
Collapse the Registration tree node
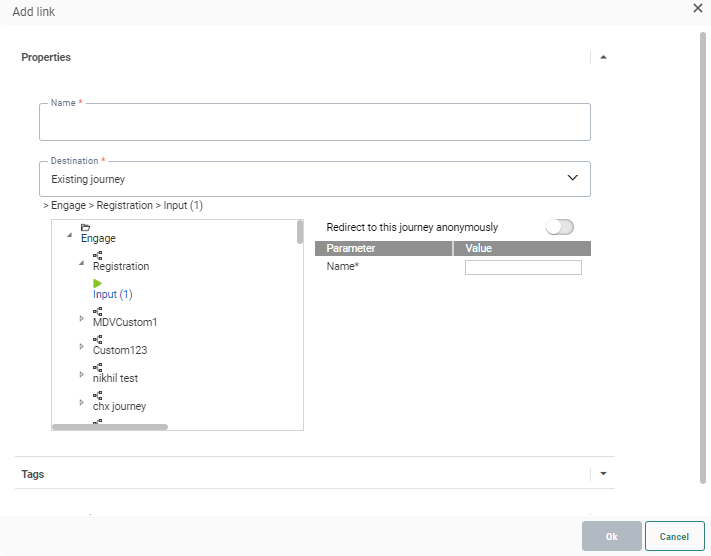pos(82,263)
